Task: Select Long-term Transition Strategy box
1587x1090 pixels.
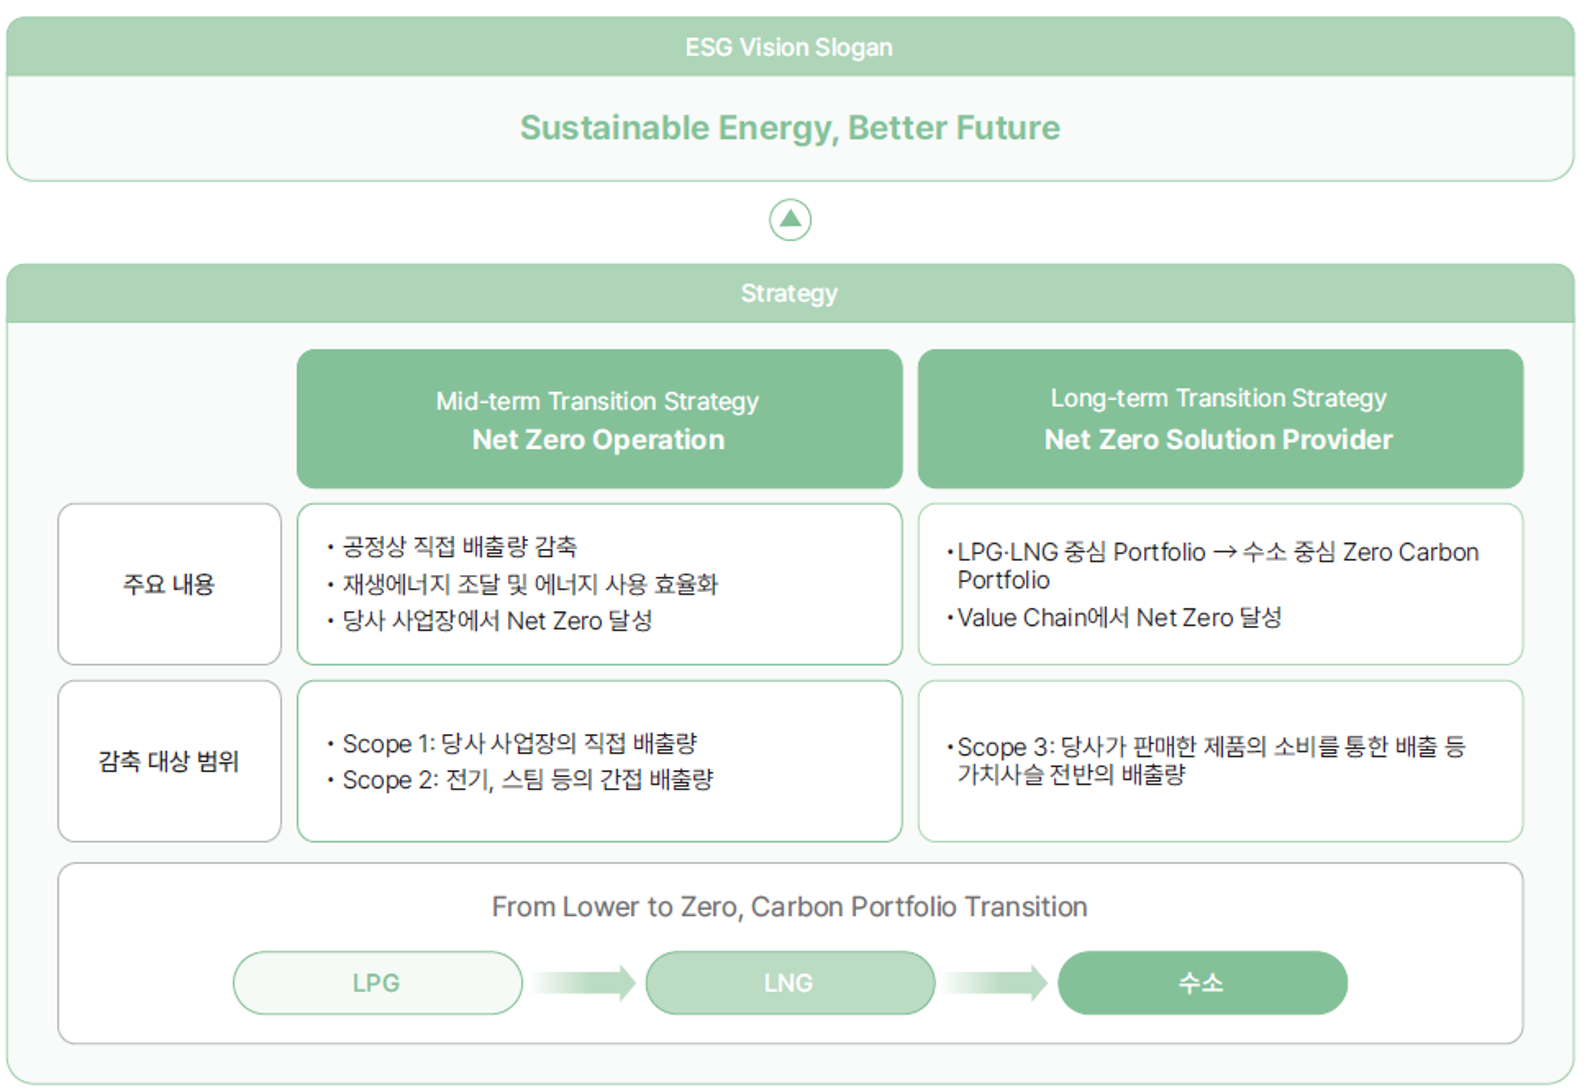Action: [1220, 419]
